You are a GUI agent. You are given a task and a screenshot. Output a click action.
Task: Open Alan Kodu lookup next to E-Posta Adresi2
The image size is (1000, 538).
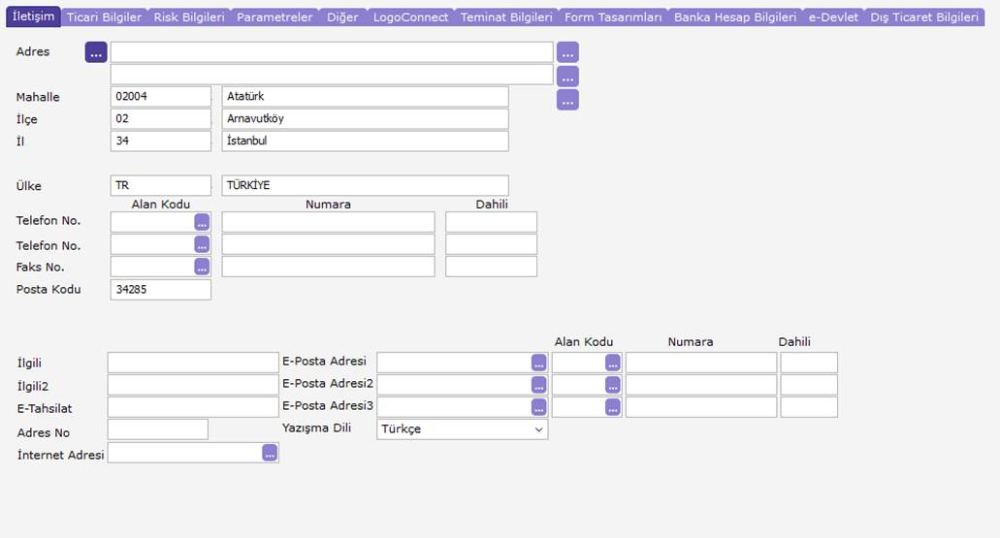coord(613,385)
